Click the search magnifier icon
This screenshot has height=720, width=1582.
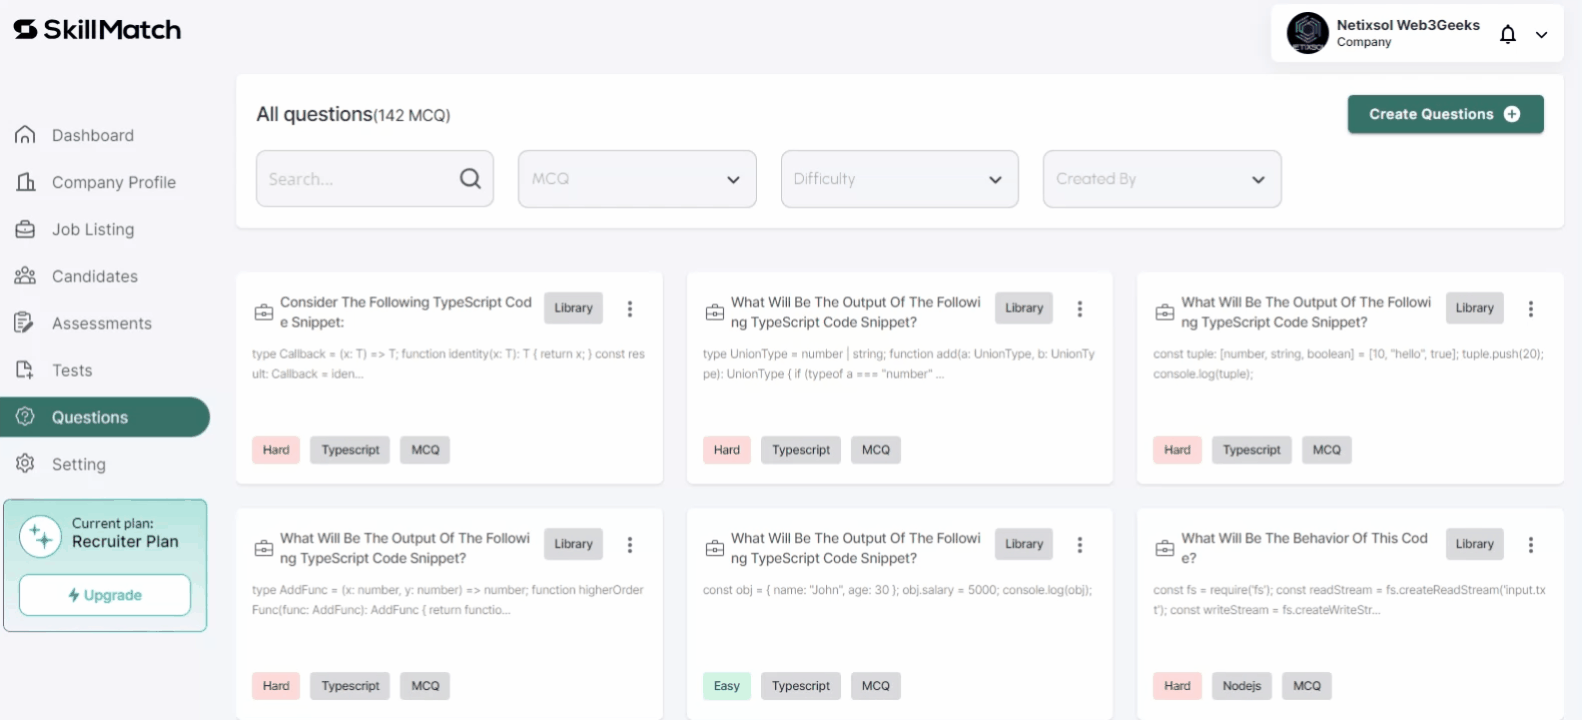click(470, 178)
